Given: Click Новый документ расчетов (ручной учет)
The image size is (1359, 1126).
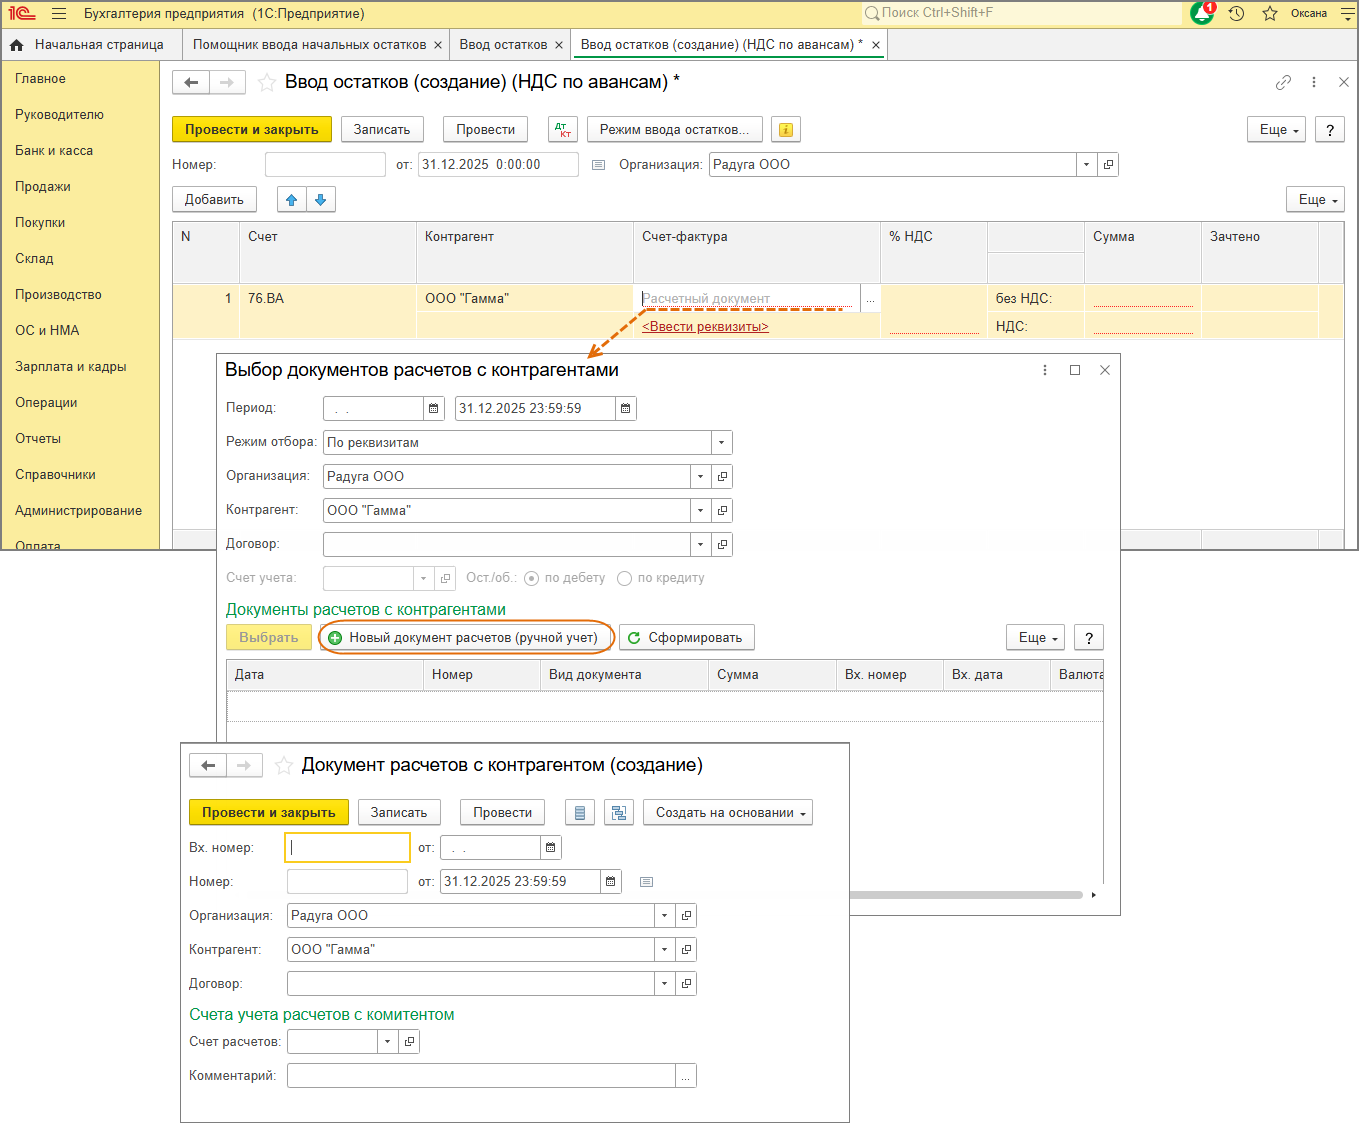Looking at the screenshot, I should (464, 638).
